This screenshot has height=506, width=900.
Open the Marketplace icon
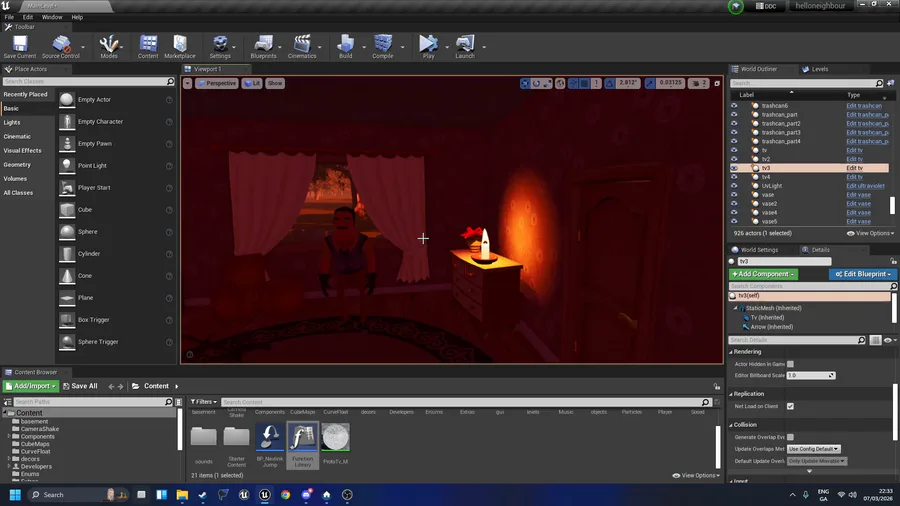[180, 46]
